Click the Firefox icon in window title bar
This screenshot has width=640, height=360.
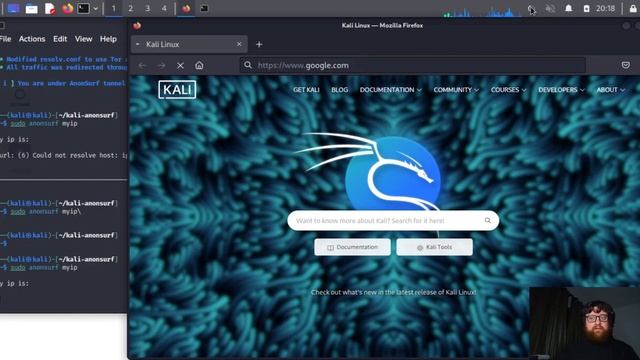click(137, 26)
